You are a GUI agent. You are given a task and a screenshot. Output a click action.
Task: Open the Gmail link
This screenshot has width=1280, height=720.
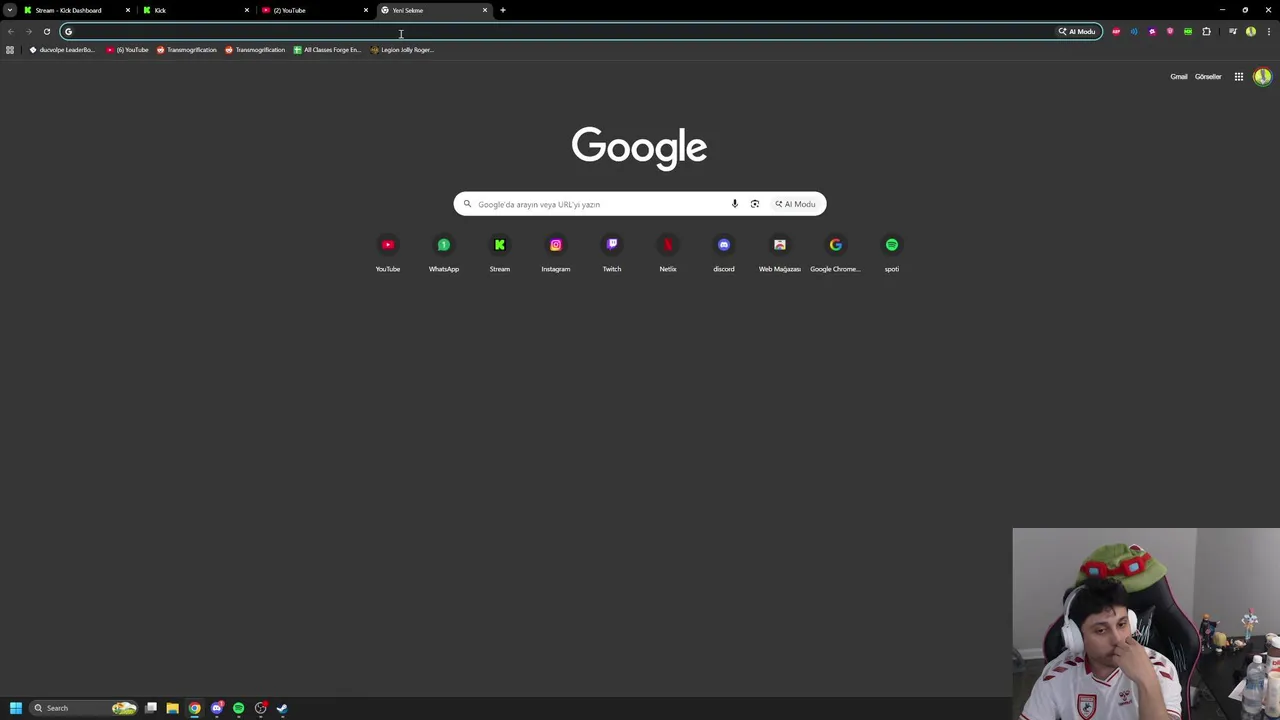[1179, 76]
